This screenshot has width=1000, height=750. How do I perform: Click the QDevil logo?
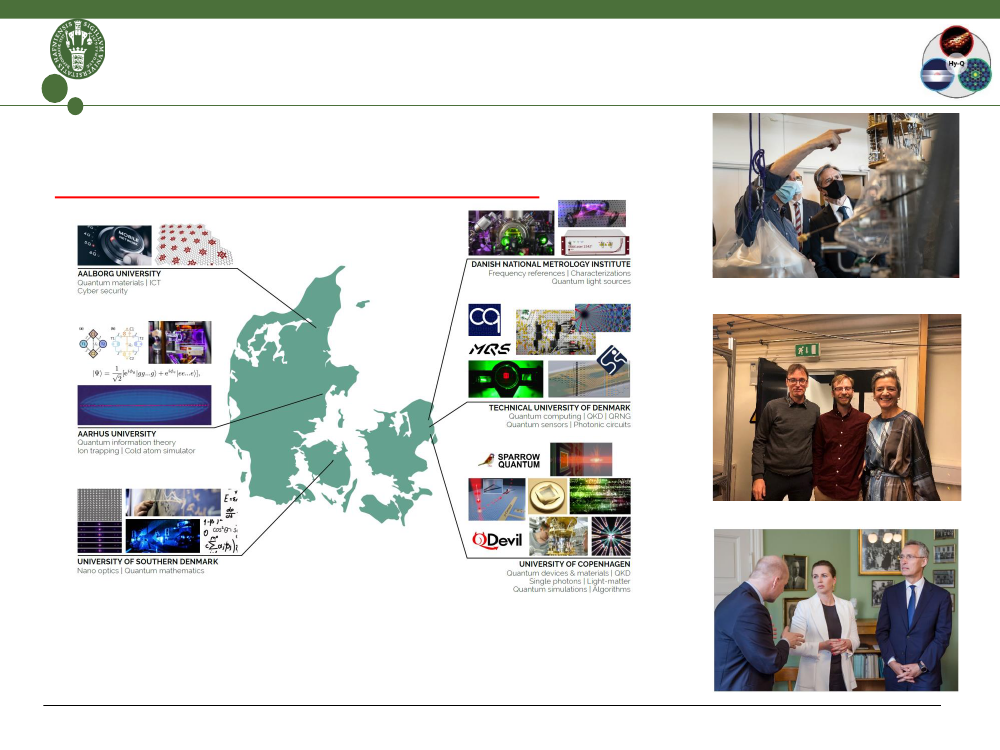(x=497, y=541)
